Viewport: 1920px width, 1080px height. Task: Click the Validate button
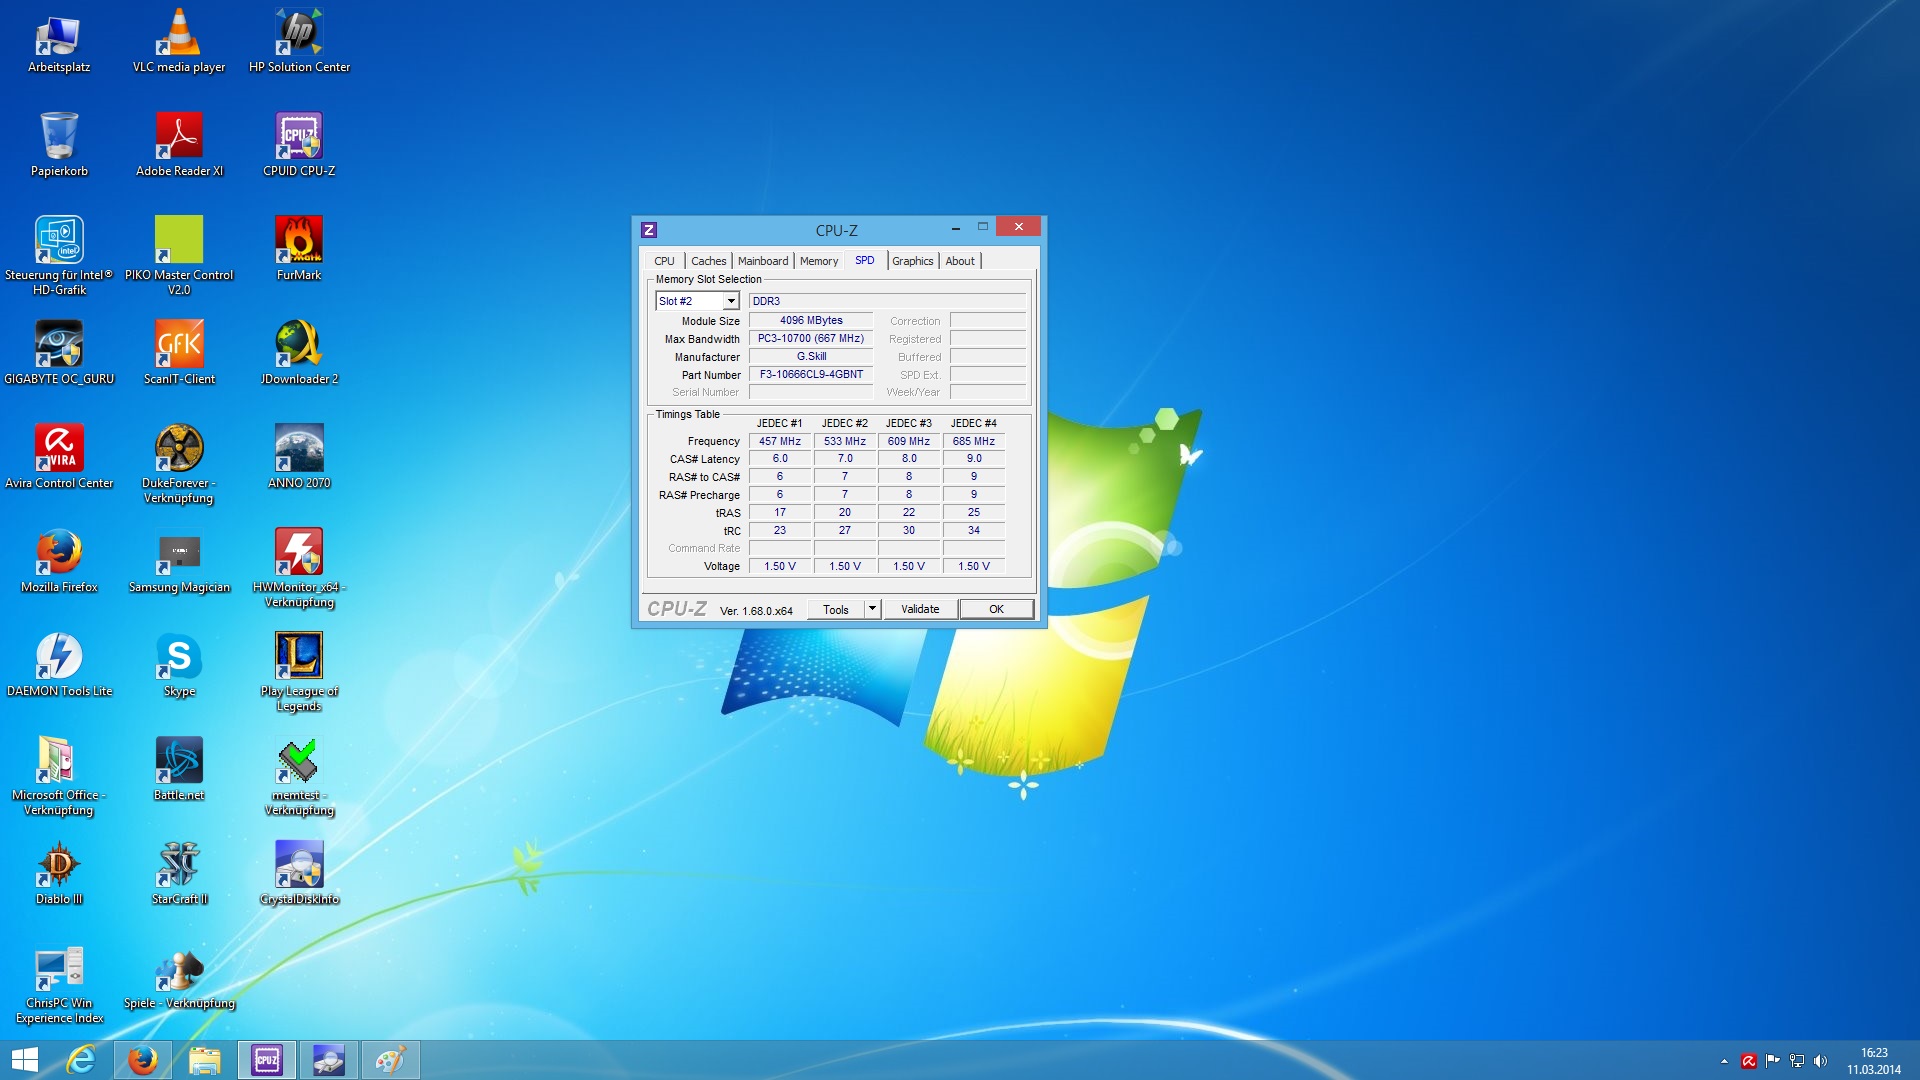919,609
